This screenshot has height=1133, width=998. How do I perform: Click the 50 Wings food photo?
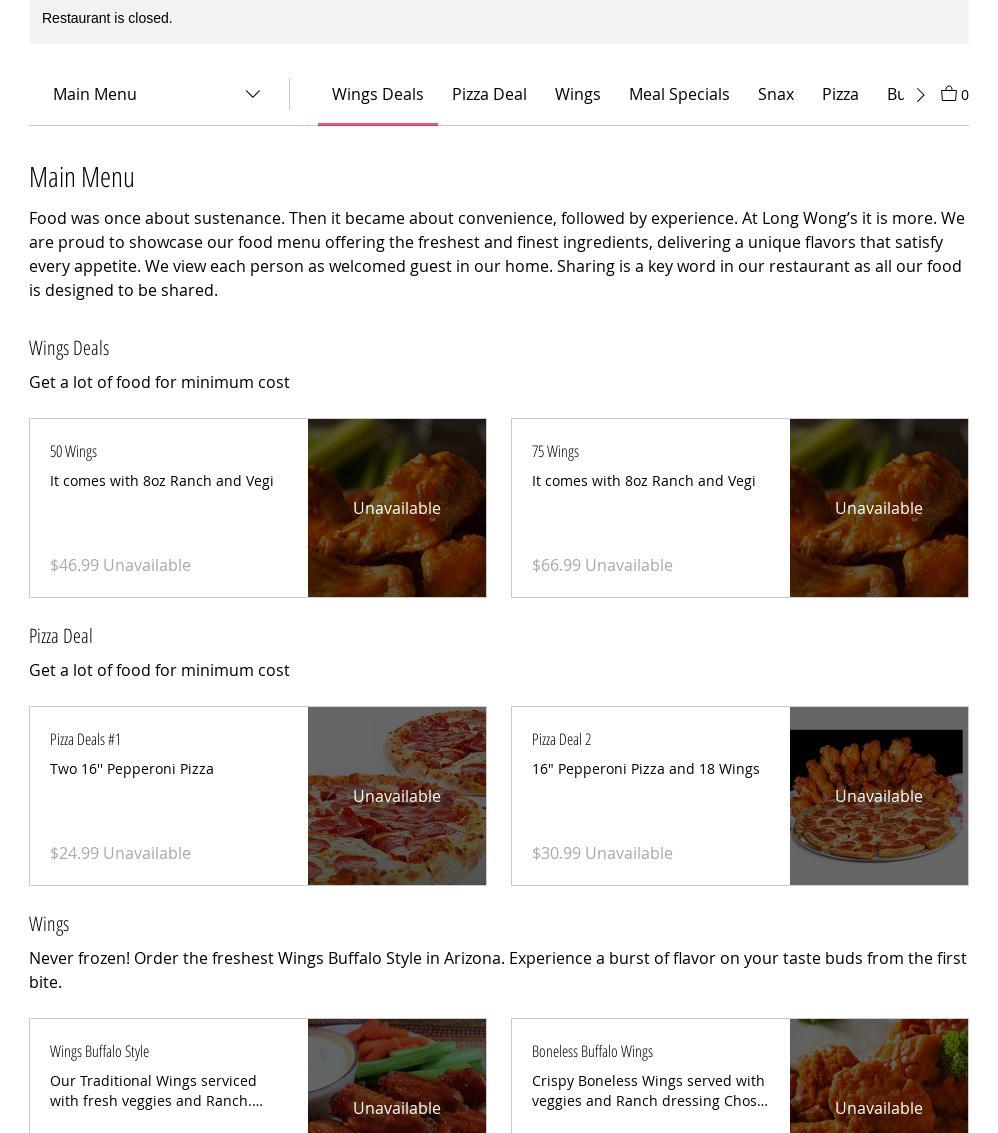397,508
